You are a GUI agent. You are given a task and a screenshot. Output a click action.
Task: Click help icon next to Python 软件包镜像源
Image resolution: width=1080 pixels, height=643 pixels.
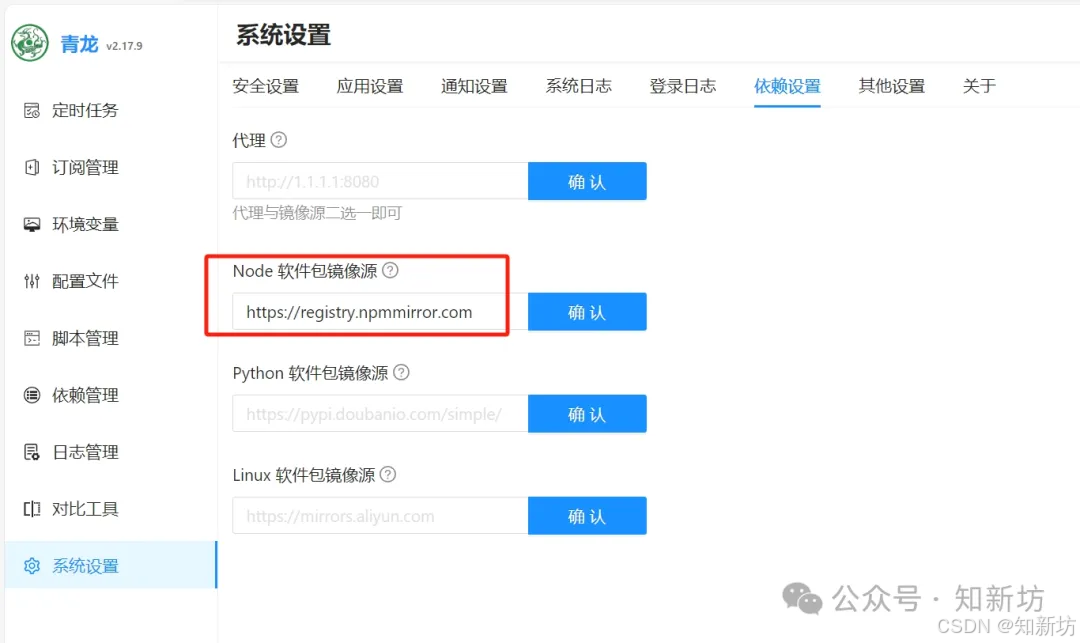pyautogui.click(x=401, y=372)
